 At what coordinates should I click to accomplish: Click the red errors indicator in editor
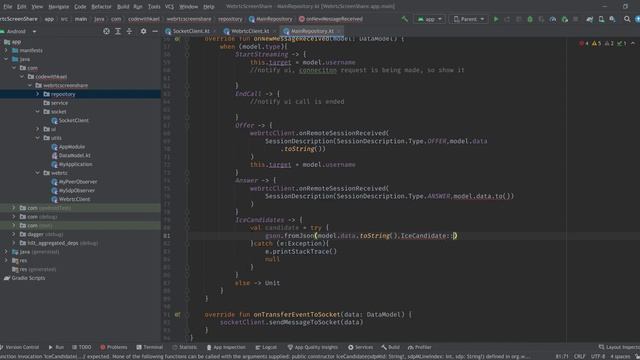coord(584,43)
